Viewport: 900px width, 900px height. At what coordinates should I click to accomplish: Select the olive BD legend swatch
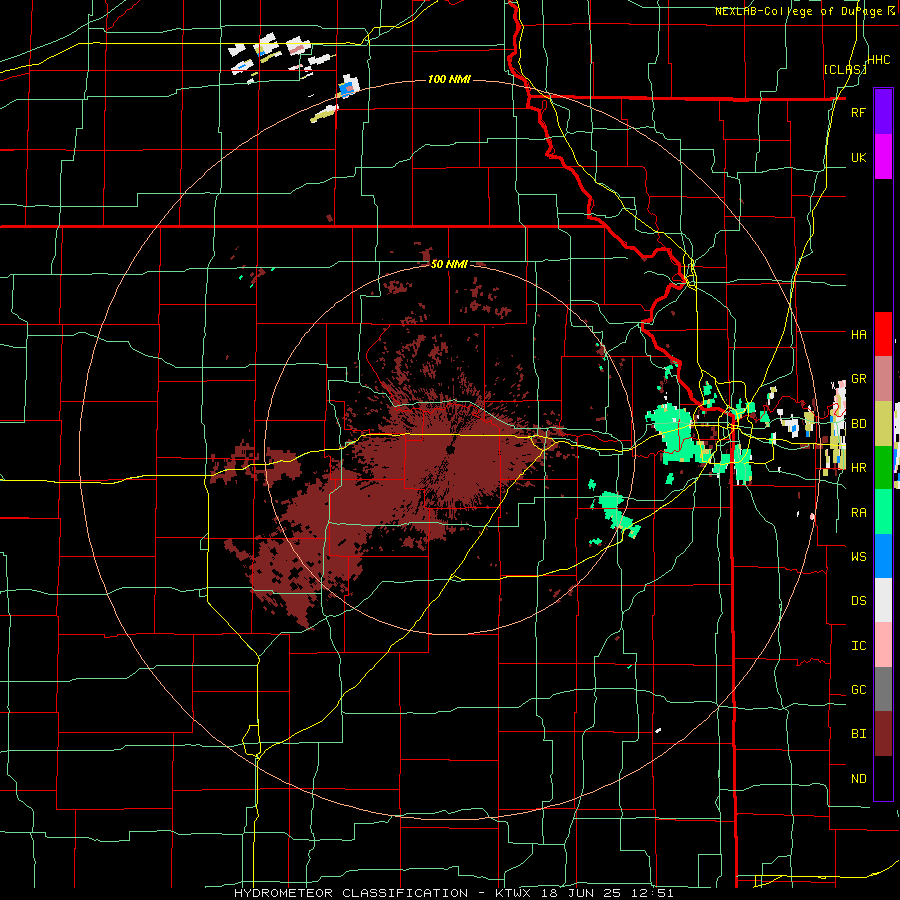click(883, 424)
